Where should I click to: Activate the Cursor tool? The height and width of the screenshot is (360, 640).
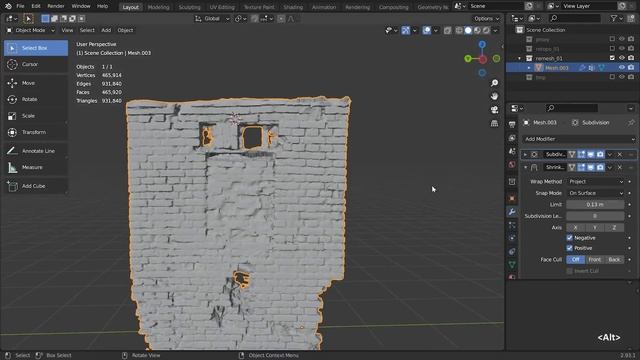[36, 64]
